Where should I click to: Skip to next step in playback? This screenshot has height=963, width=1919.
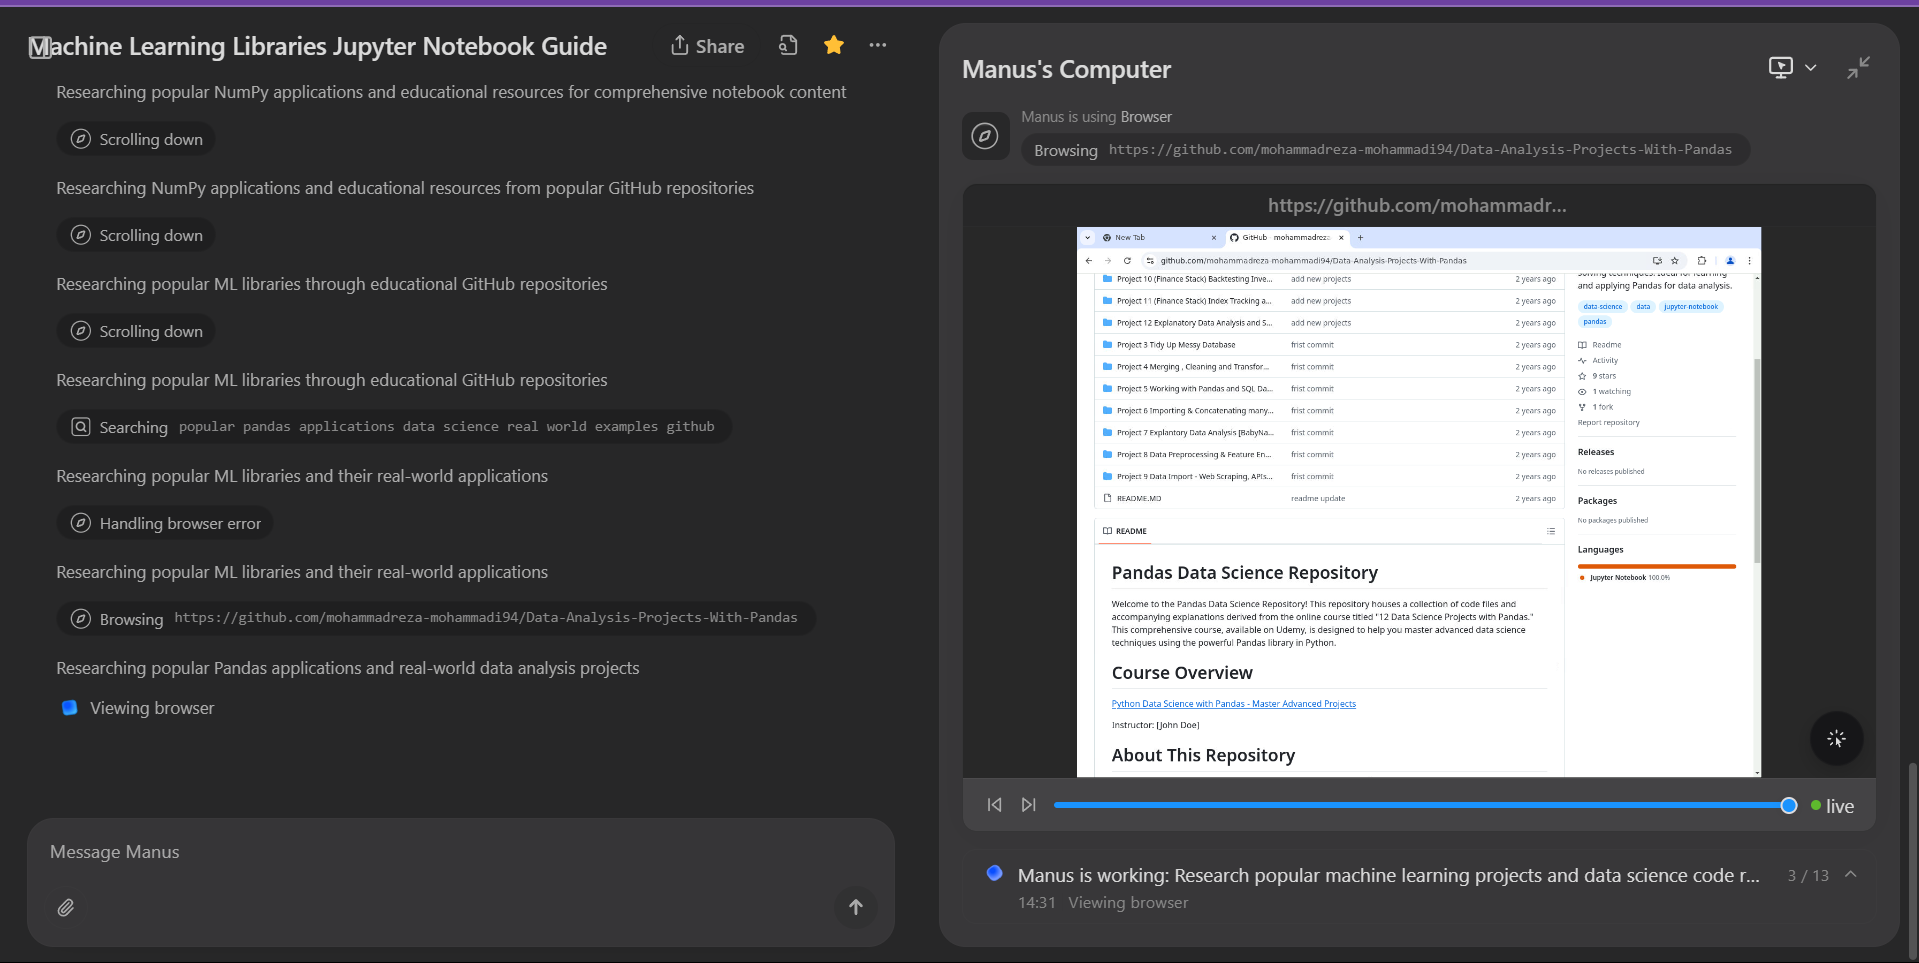(x=1028, y=805)
